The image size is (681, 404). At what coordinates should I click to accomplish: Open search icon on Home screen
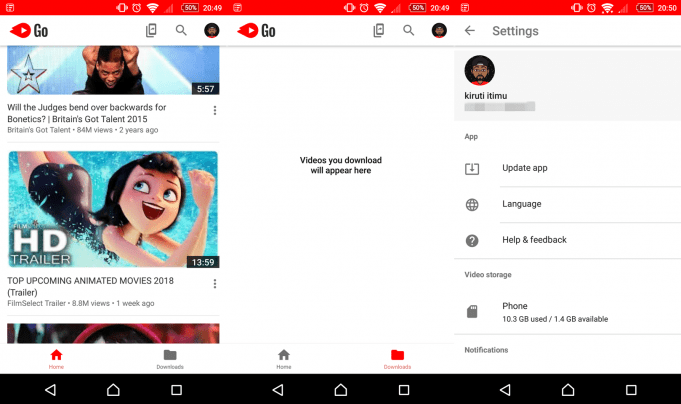(181, 30)
